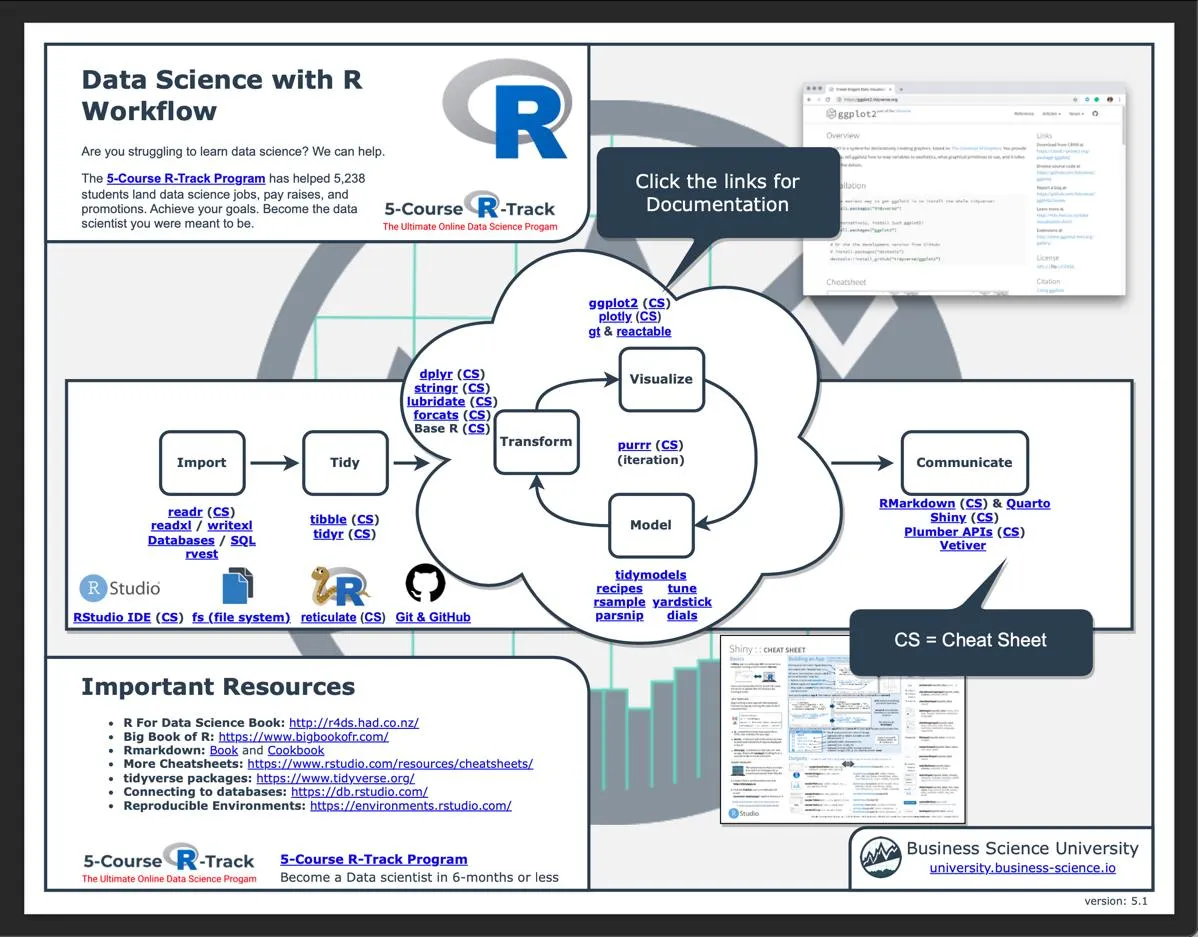This screenshot has width=1198, height=937.
Task: Open the lubridate documentation link
Action: [x=435, y=401]
